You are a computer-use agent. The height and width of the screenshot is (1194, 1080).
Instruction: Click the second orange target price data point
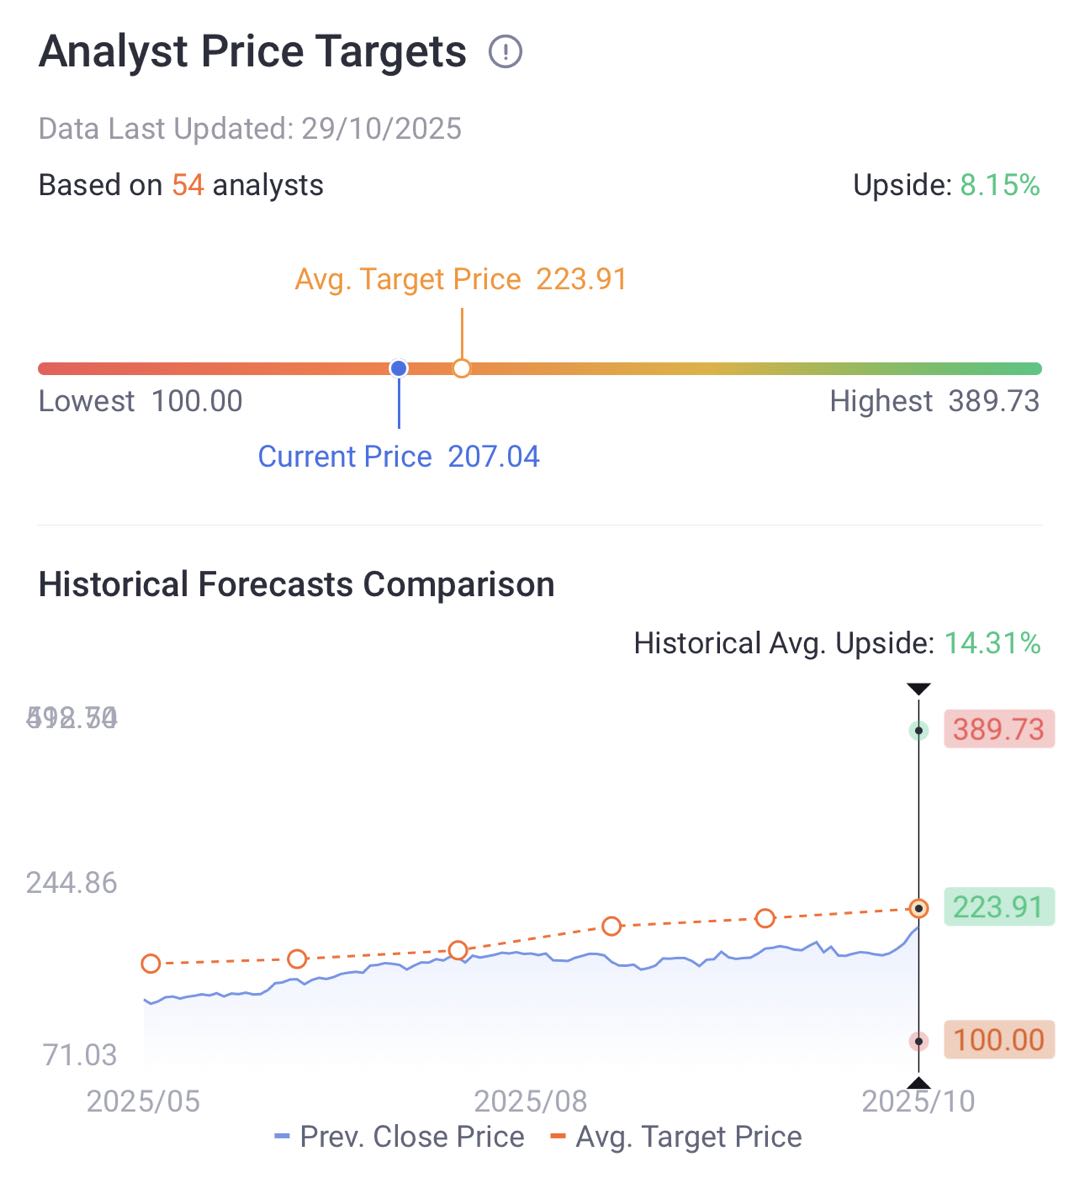(x=297, y=959)
